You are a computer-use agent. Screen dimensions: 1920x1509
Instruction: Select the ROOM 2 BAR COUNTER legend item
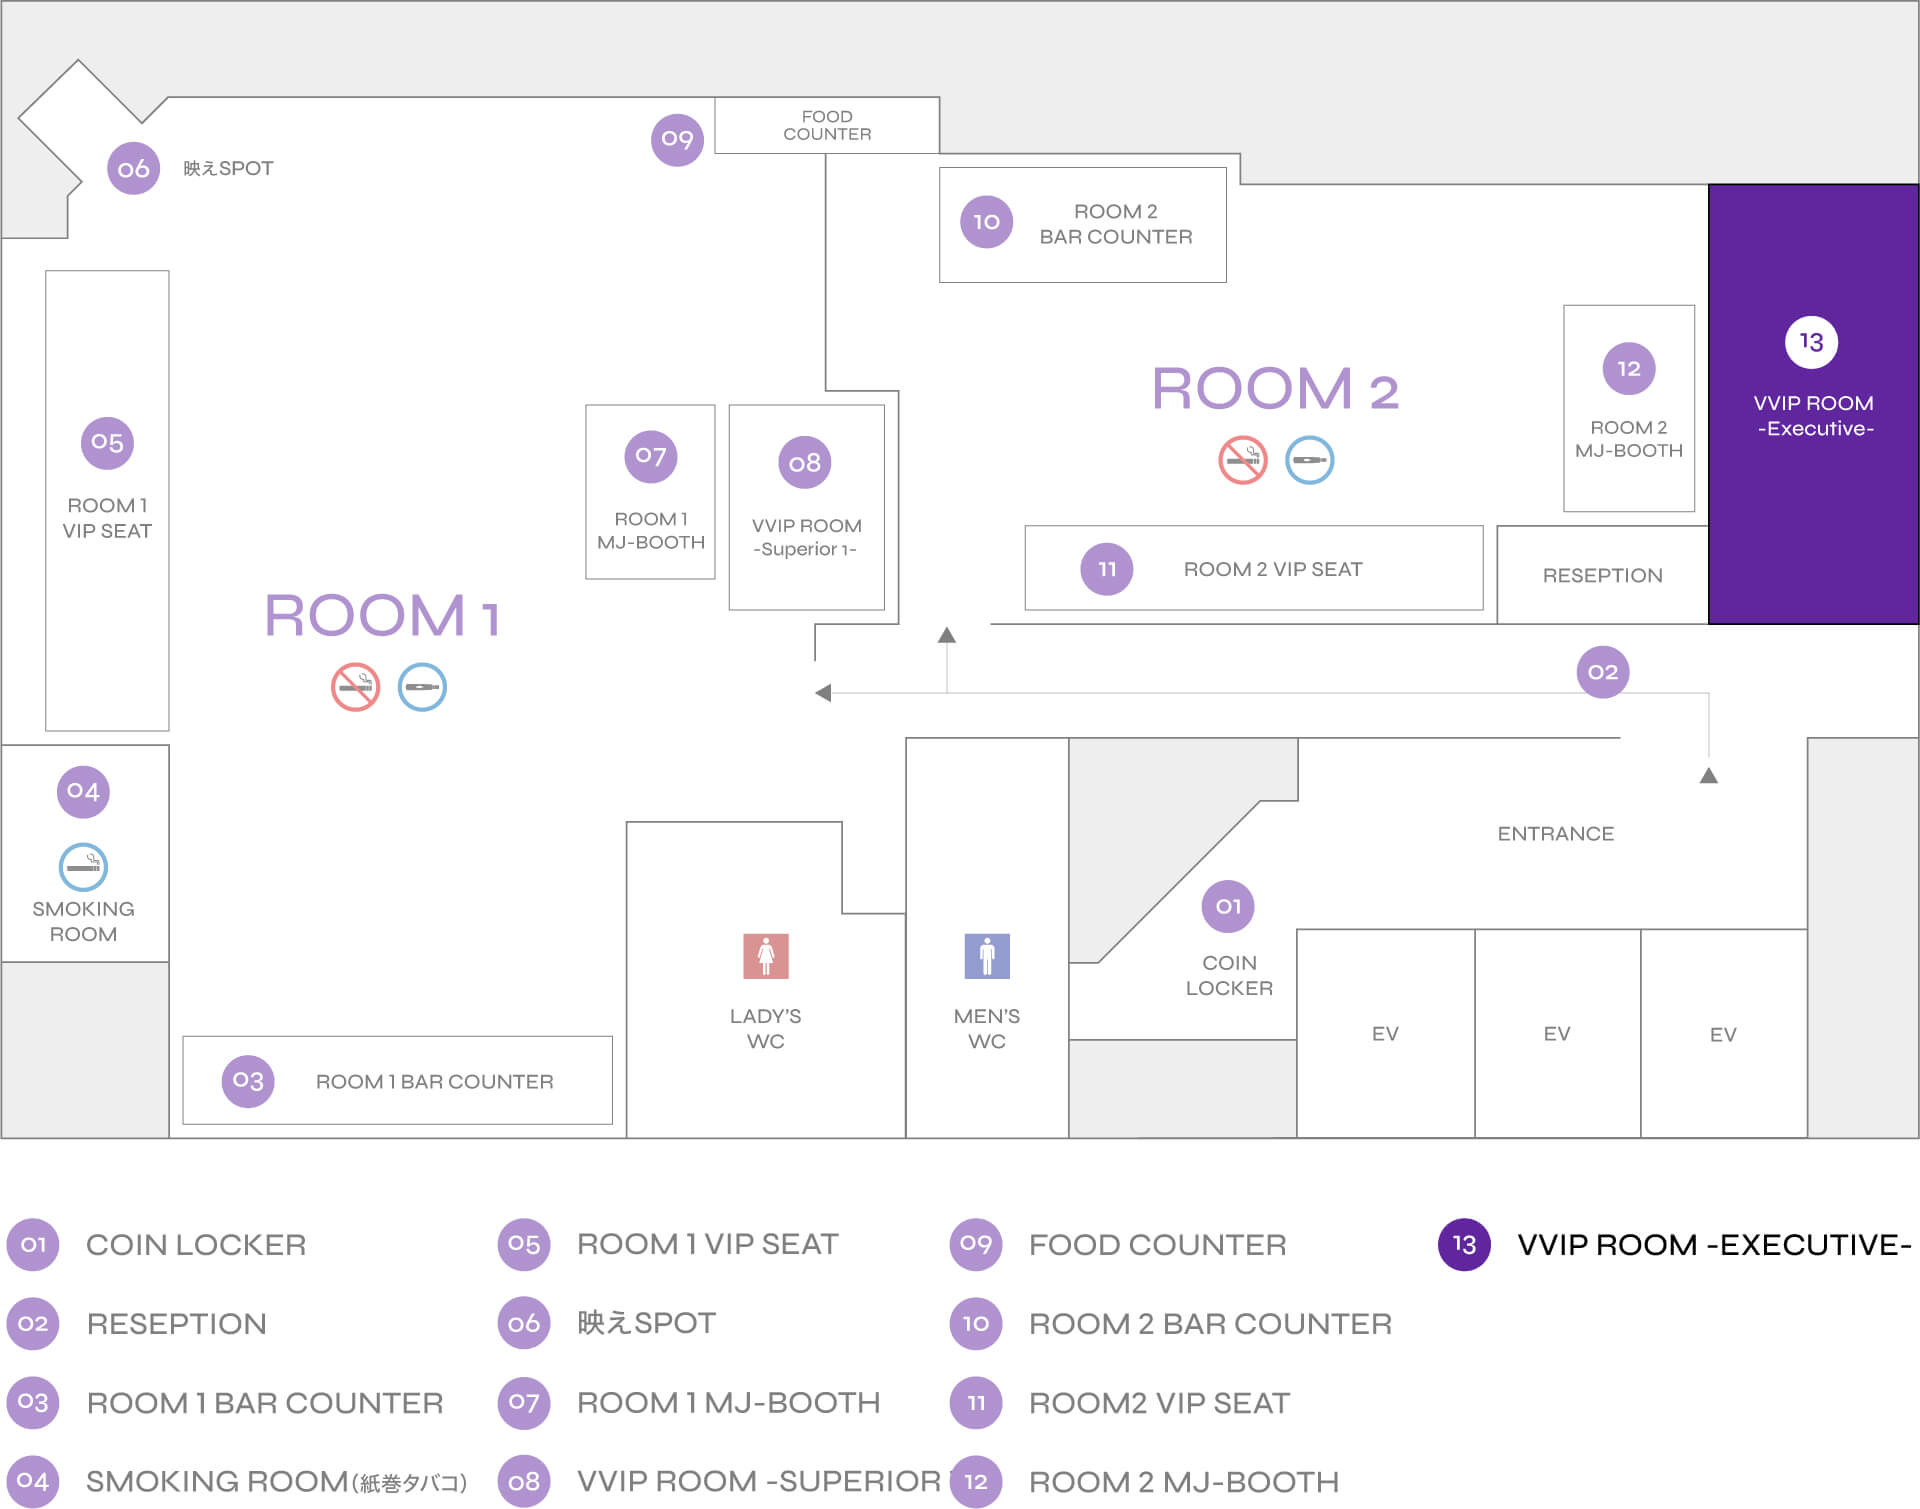click(1209, 1323)
